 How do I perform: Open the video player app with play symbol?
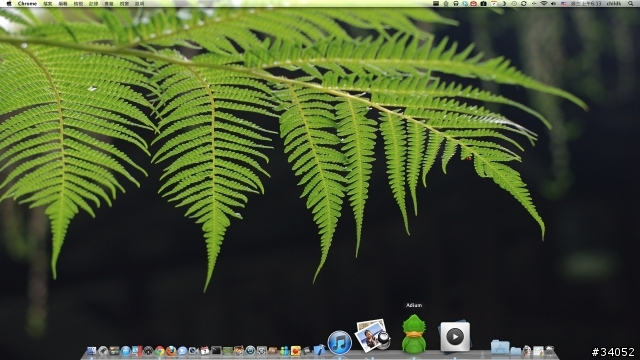click(455, 337)
